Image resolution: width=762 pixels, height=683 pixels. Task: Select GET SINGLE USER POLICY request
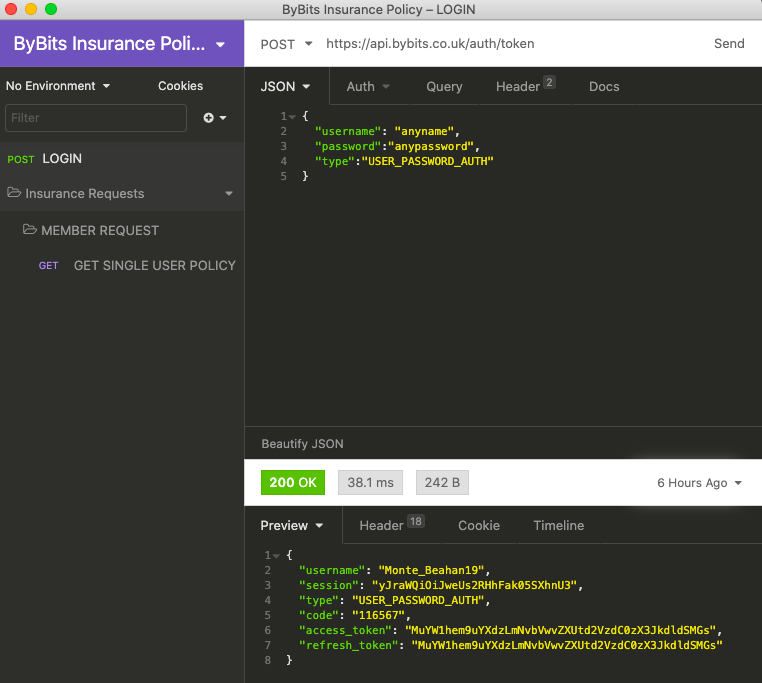click(x=137, y=265)
